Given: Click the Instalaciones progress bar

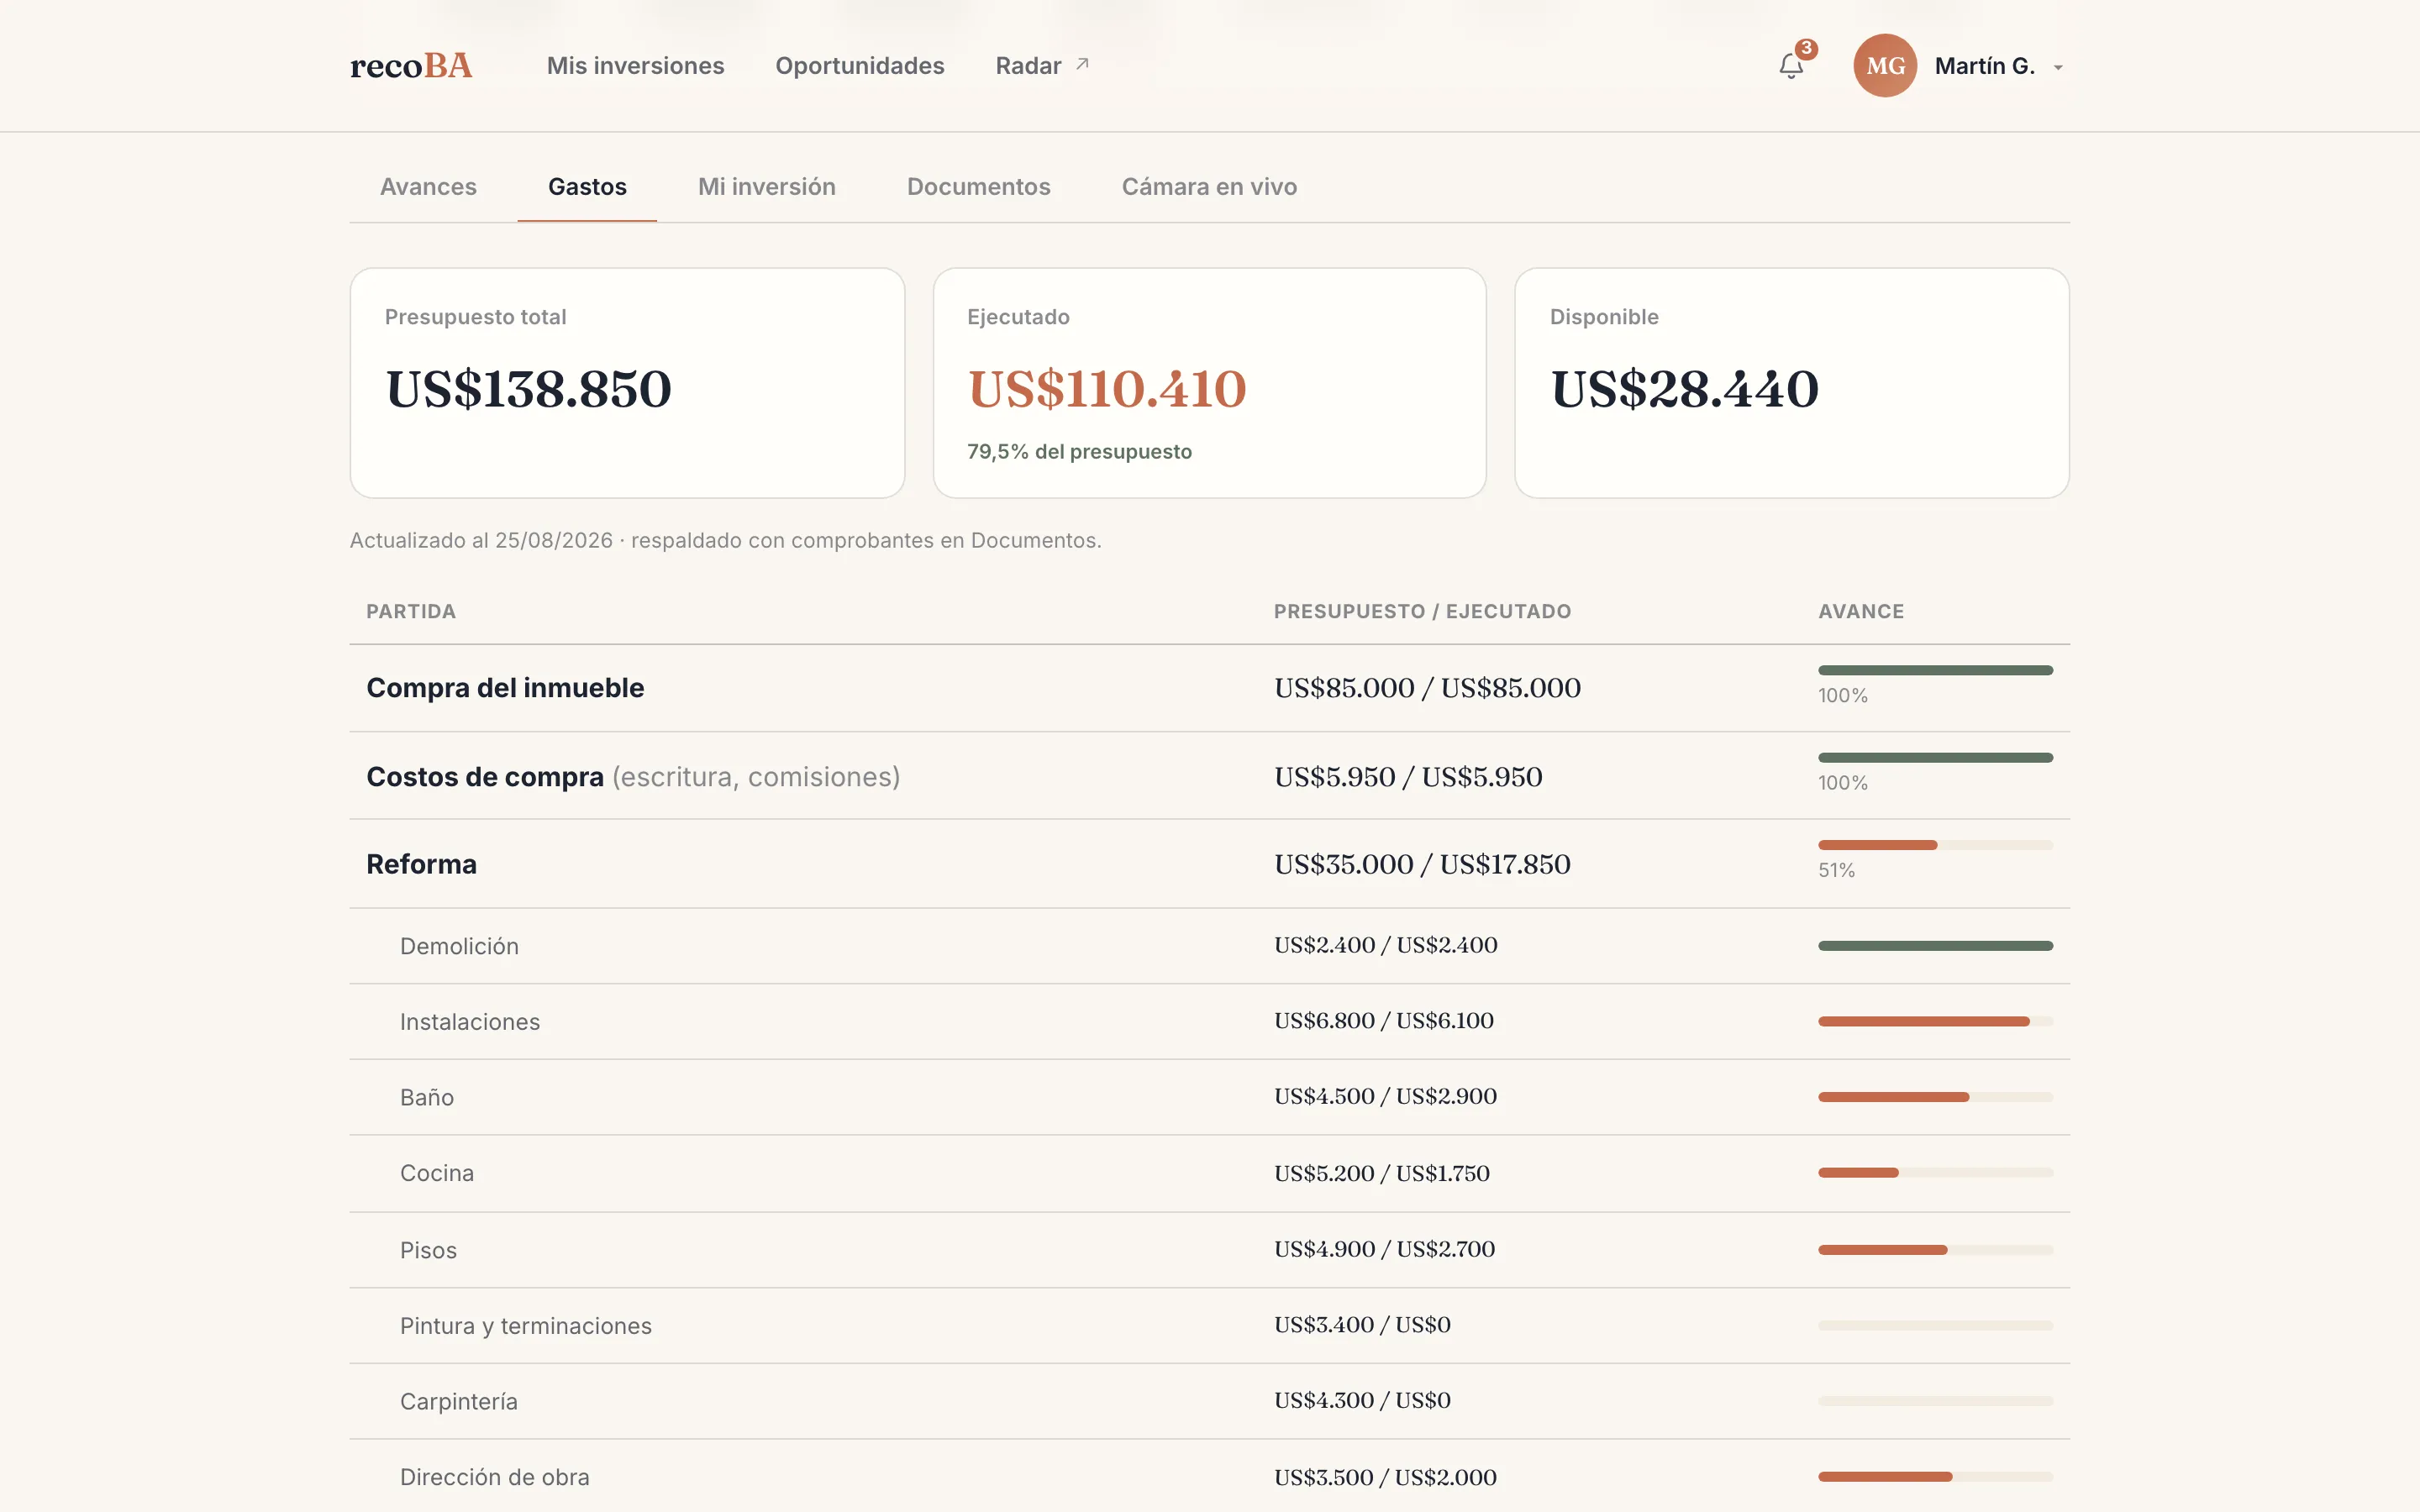Looking at the screenshot, I should coord(1935,1021).
